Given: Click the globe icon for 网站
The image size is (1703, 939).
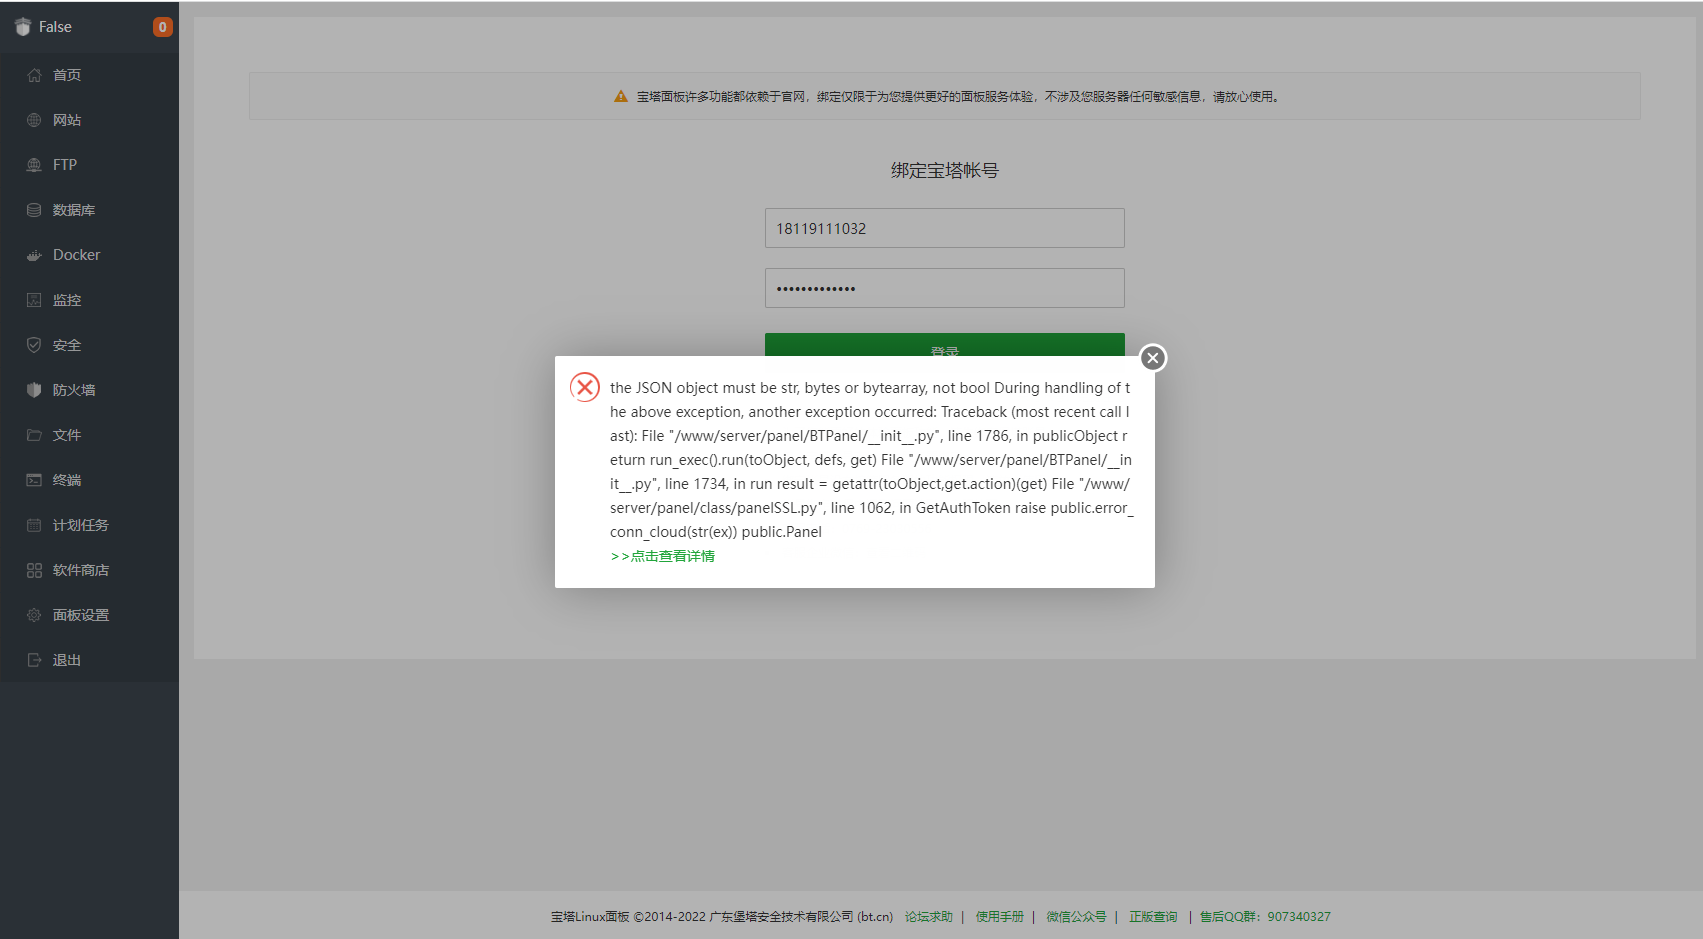Looking at the screenshot, I should (x=34, y=120).
